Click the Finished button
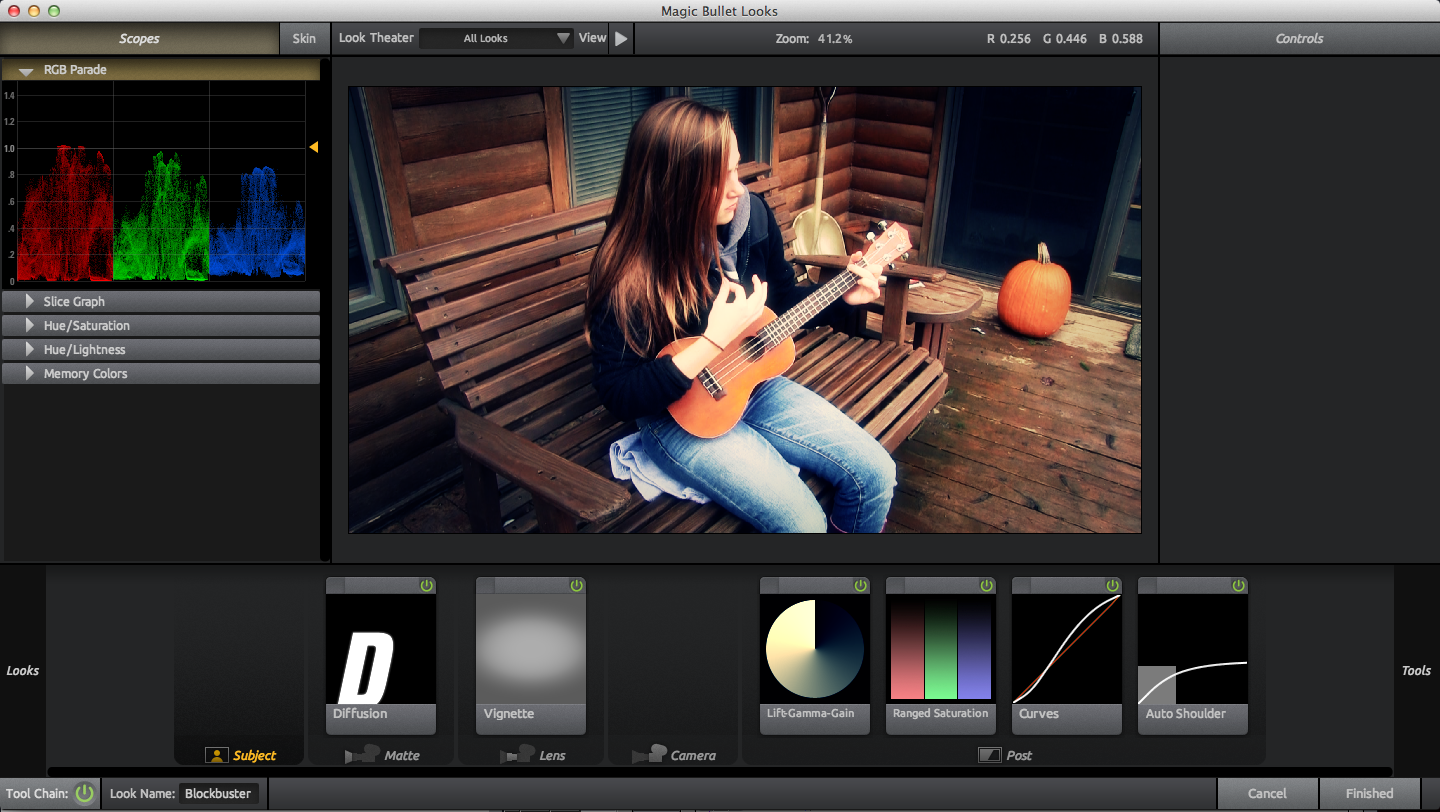 pos(1369,794)
